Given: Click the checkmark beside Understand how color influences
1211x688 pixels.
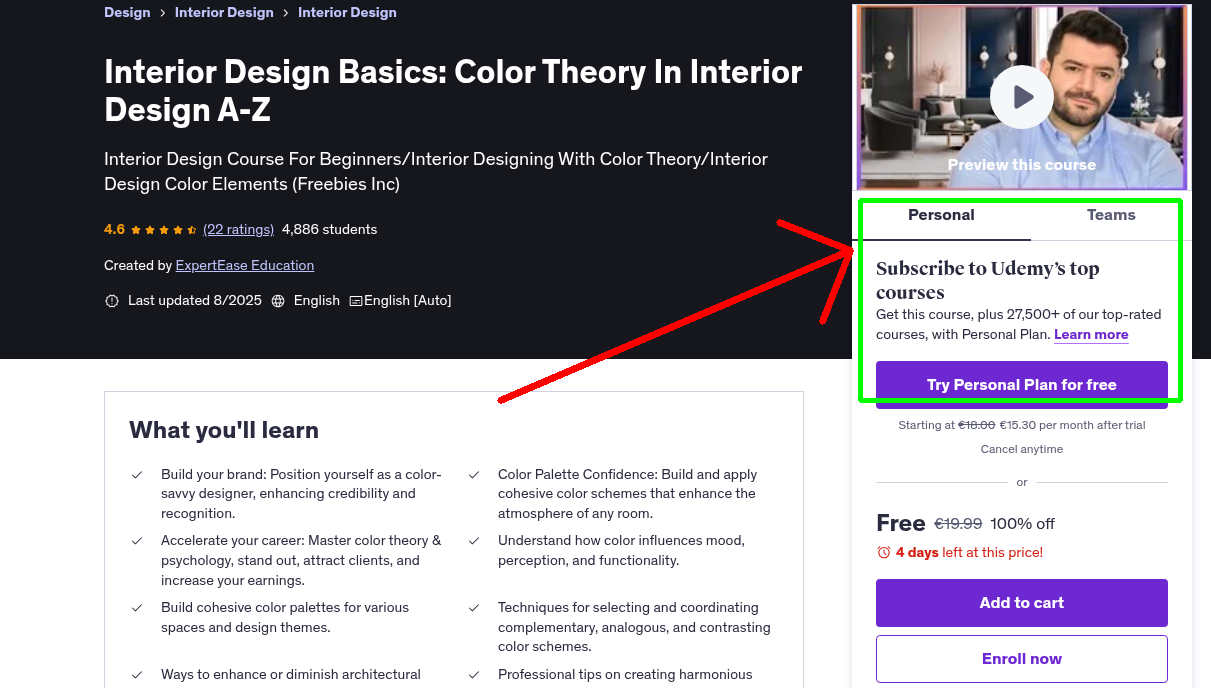Looking at the screenshot, I should (x=474, y=541).
